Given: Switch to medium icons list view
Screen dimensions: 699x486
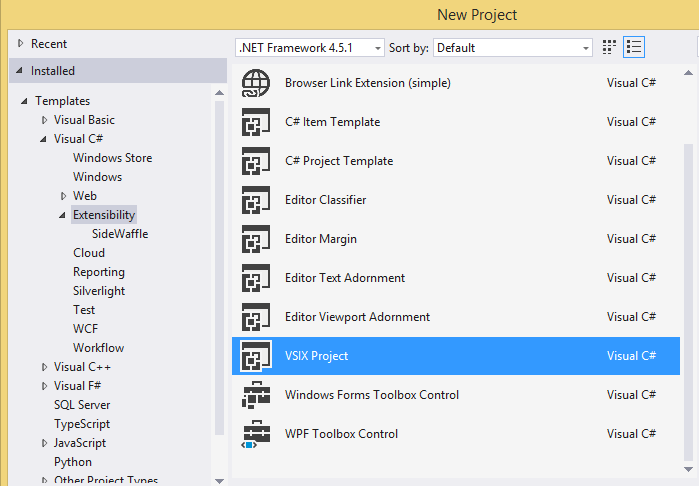Looking at the screenshot, I should coord(633,47).
